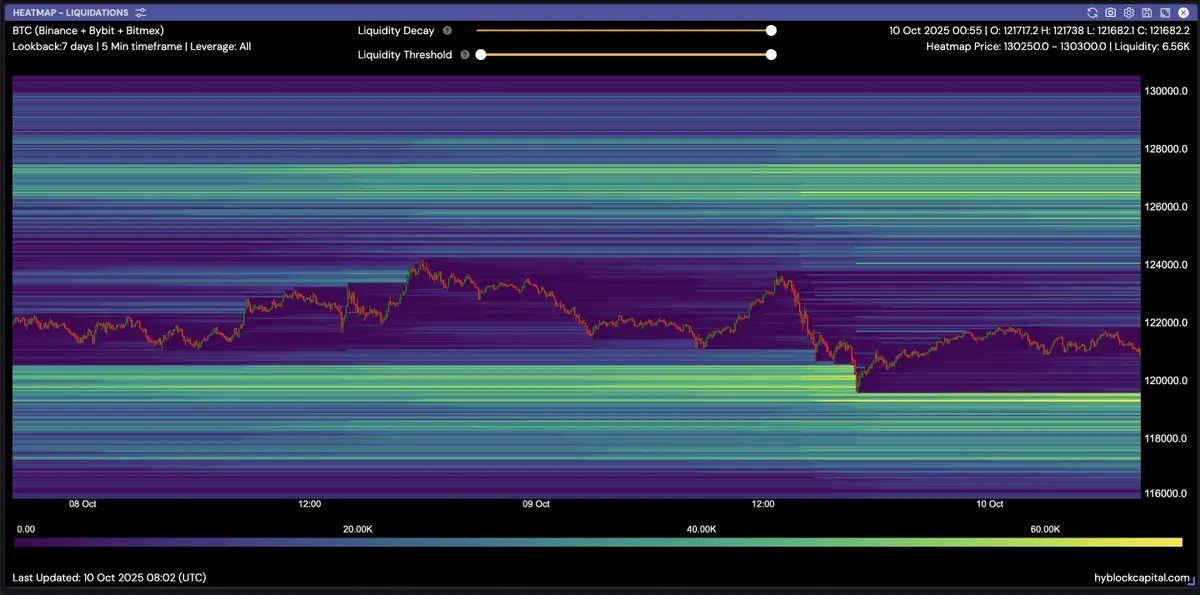Click the 40.00K mark on color legend
1200x595 pixels.
pos(701,528)
